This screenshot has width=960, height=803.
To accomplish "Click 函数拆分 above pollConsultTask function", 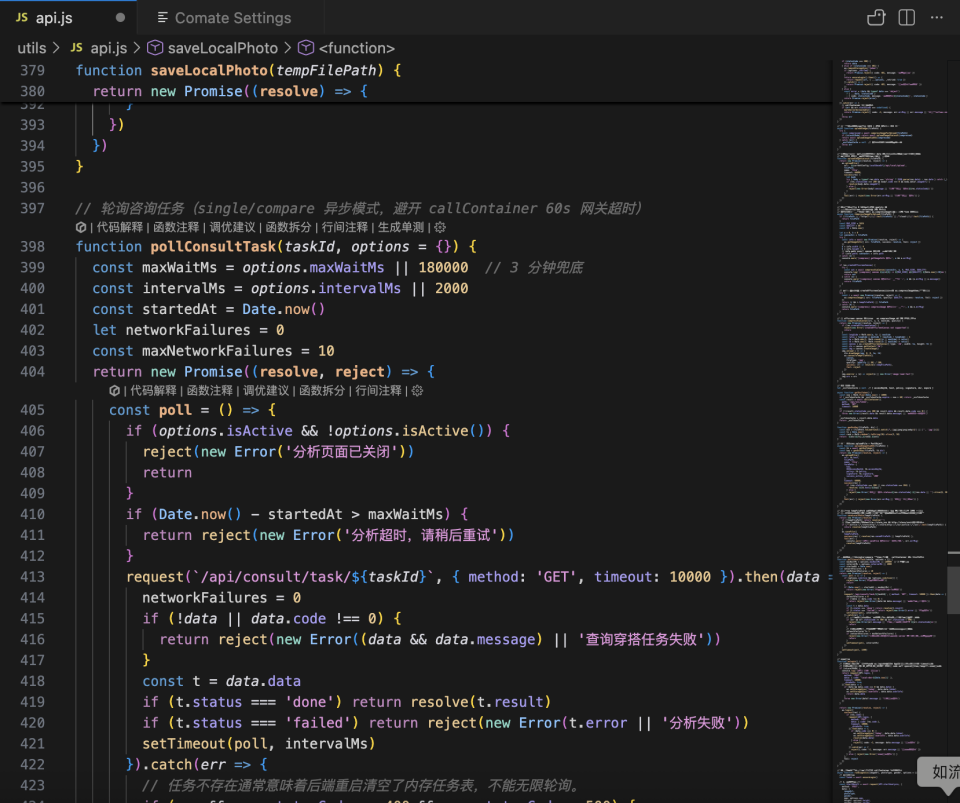I will [288, 227].
